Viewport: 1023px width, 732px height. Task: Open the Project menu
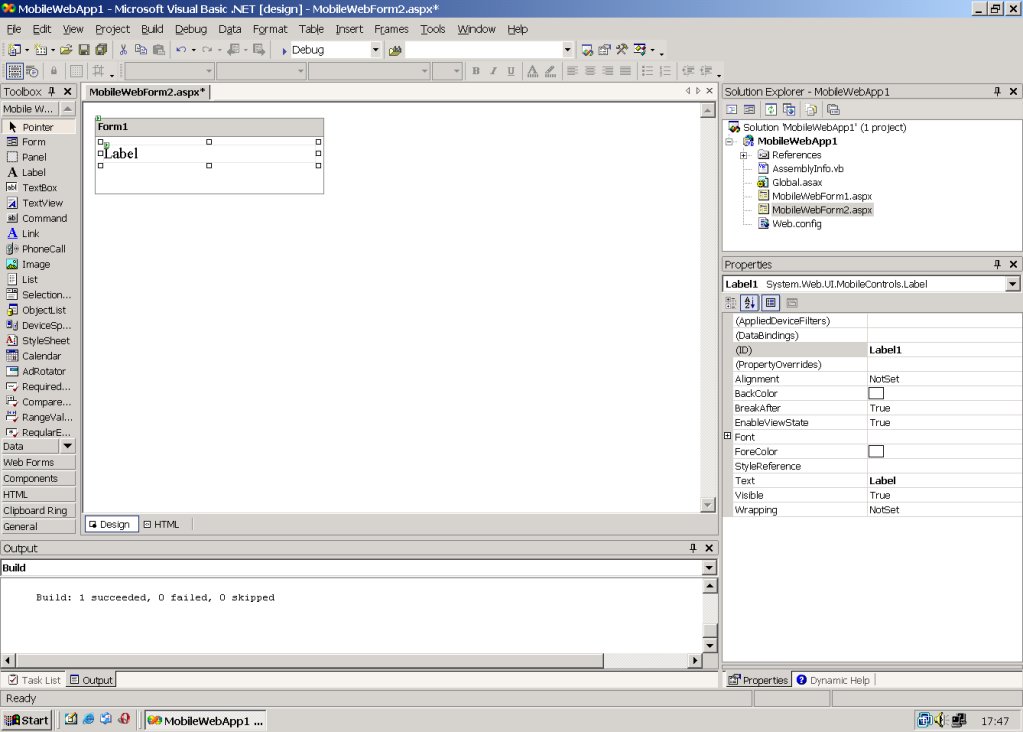112,29
